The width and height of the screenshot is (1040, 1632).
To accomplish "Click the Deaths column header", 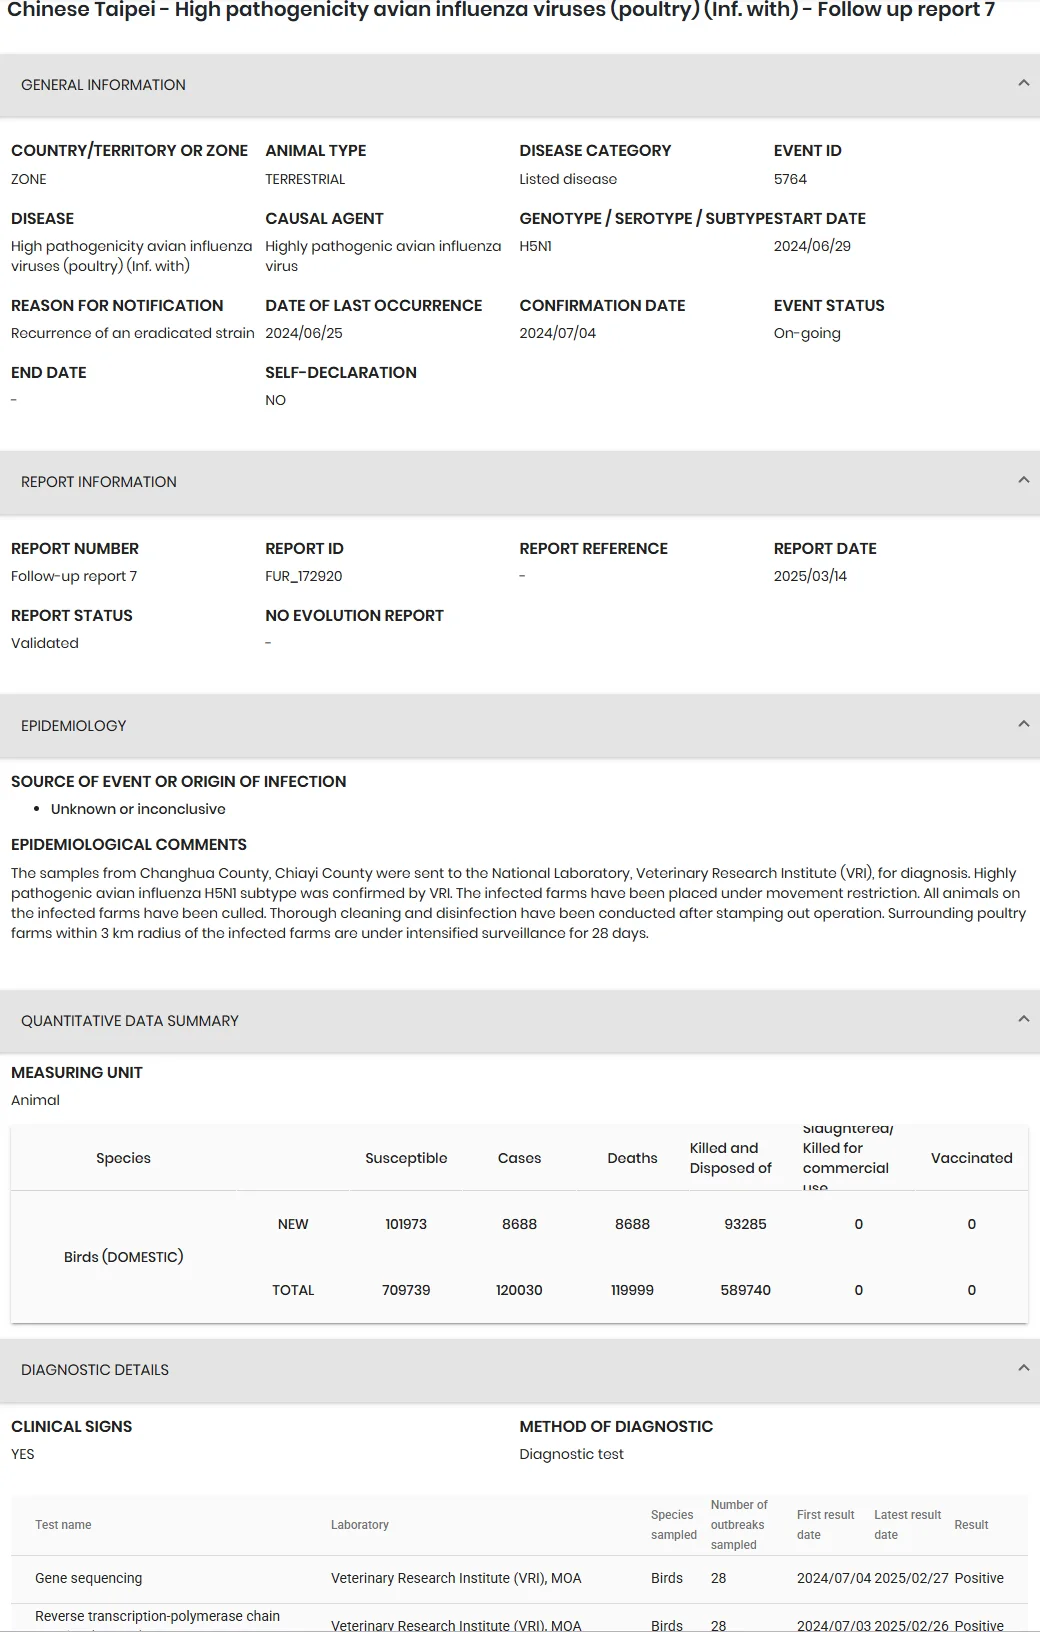I will [632, 1158].
